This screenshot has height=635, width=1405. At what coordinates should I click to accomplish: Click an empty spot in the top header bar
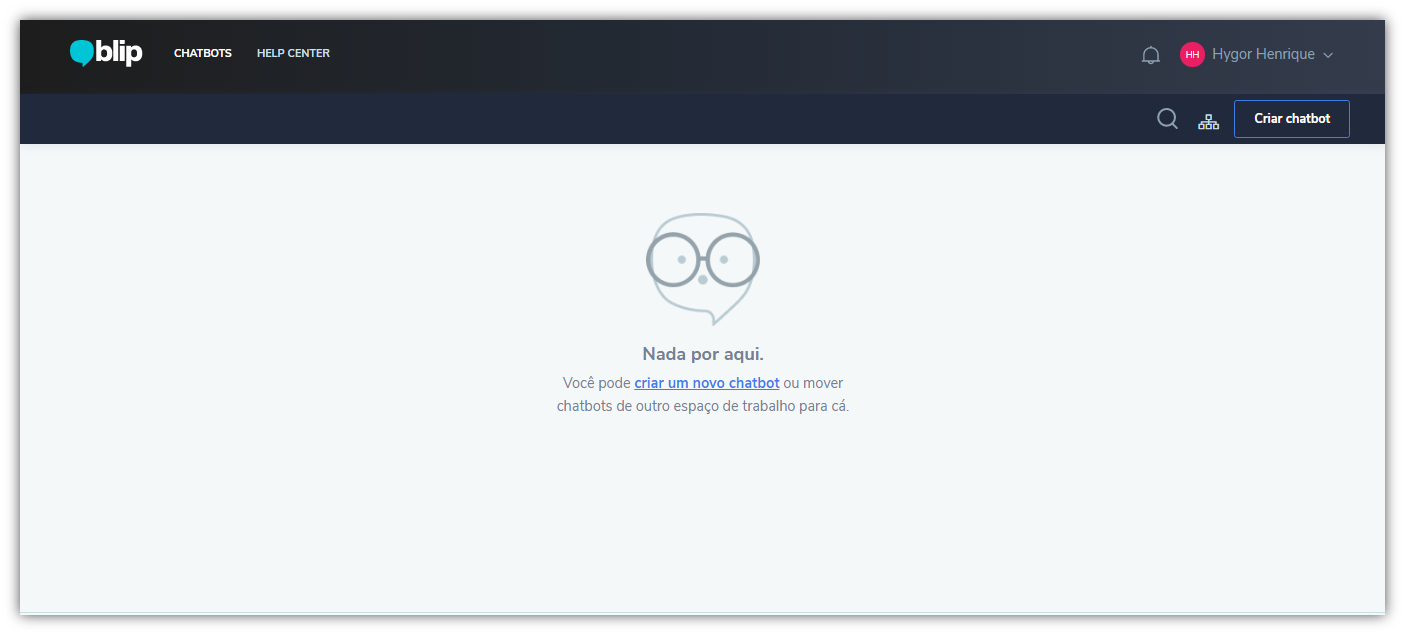pyautogui.click(x=700, y=56)
